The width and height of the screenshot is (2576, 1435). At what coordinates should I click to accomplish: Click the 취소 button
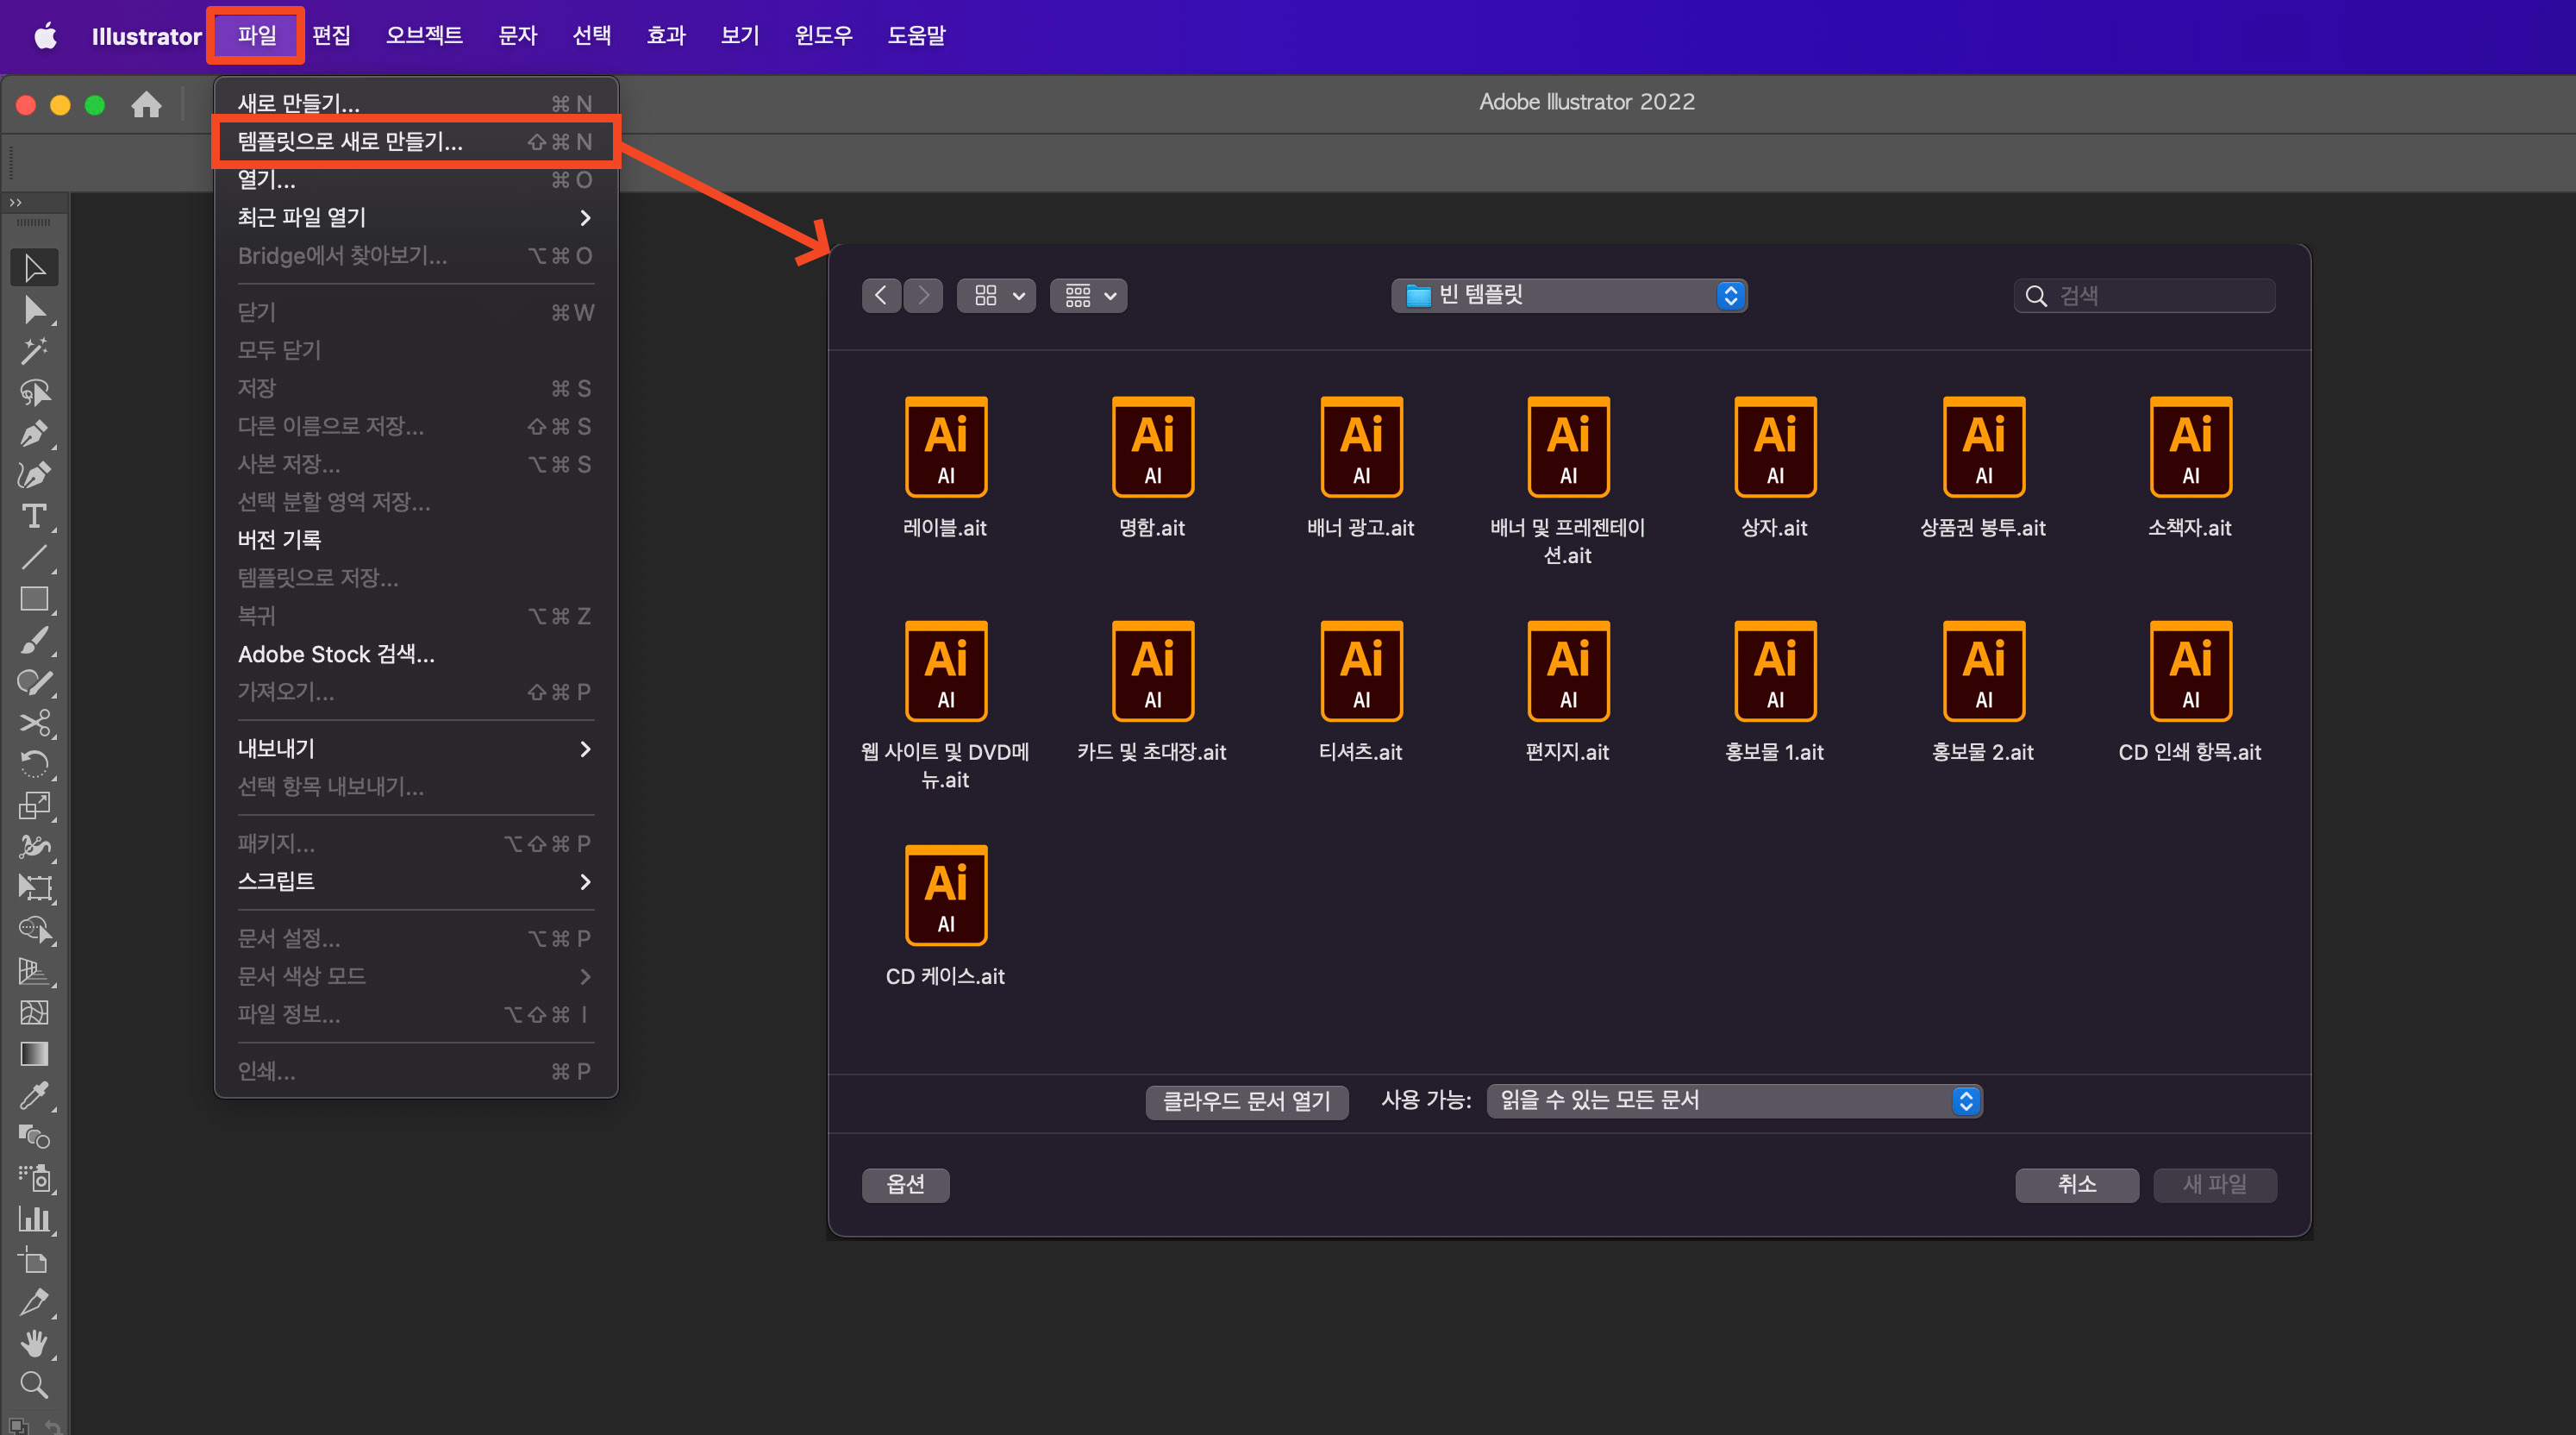(x=2076, y=1184)
